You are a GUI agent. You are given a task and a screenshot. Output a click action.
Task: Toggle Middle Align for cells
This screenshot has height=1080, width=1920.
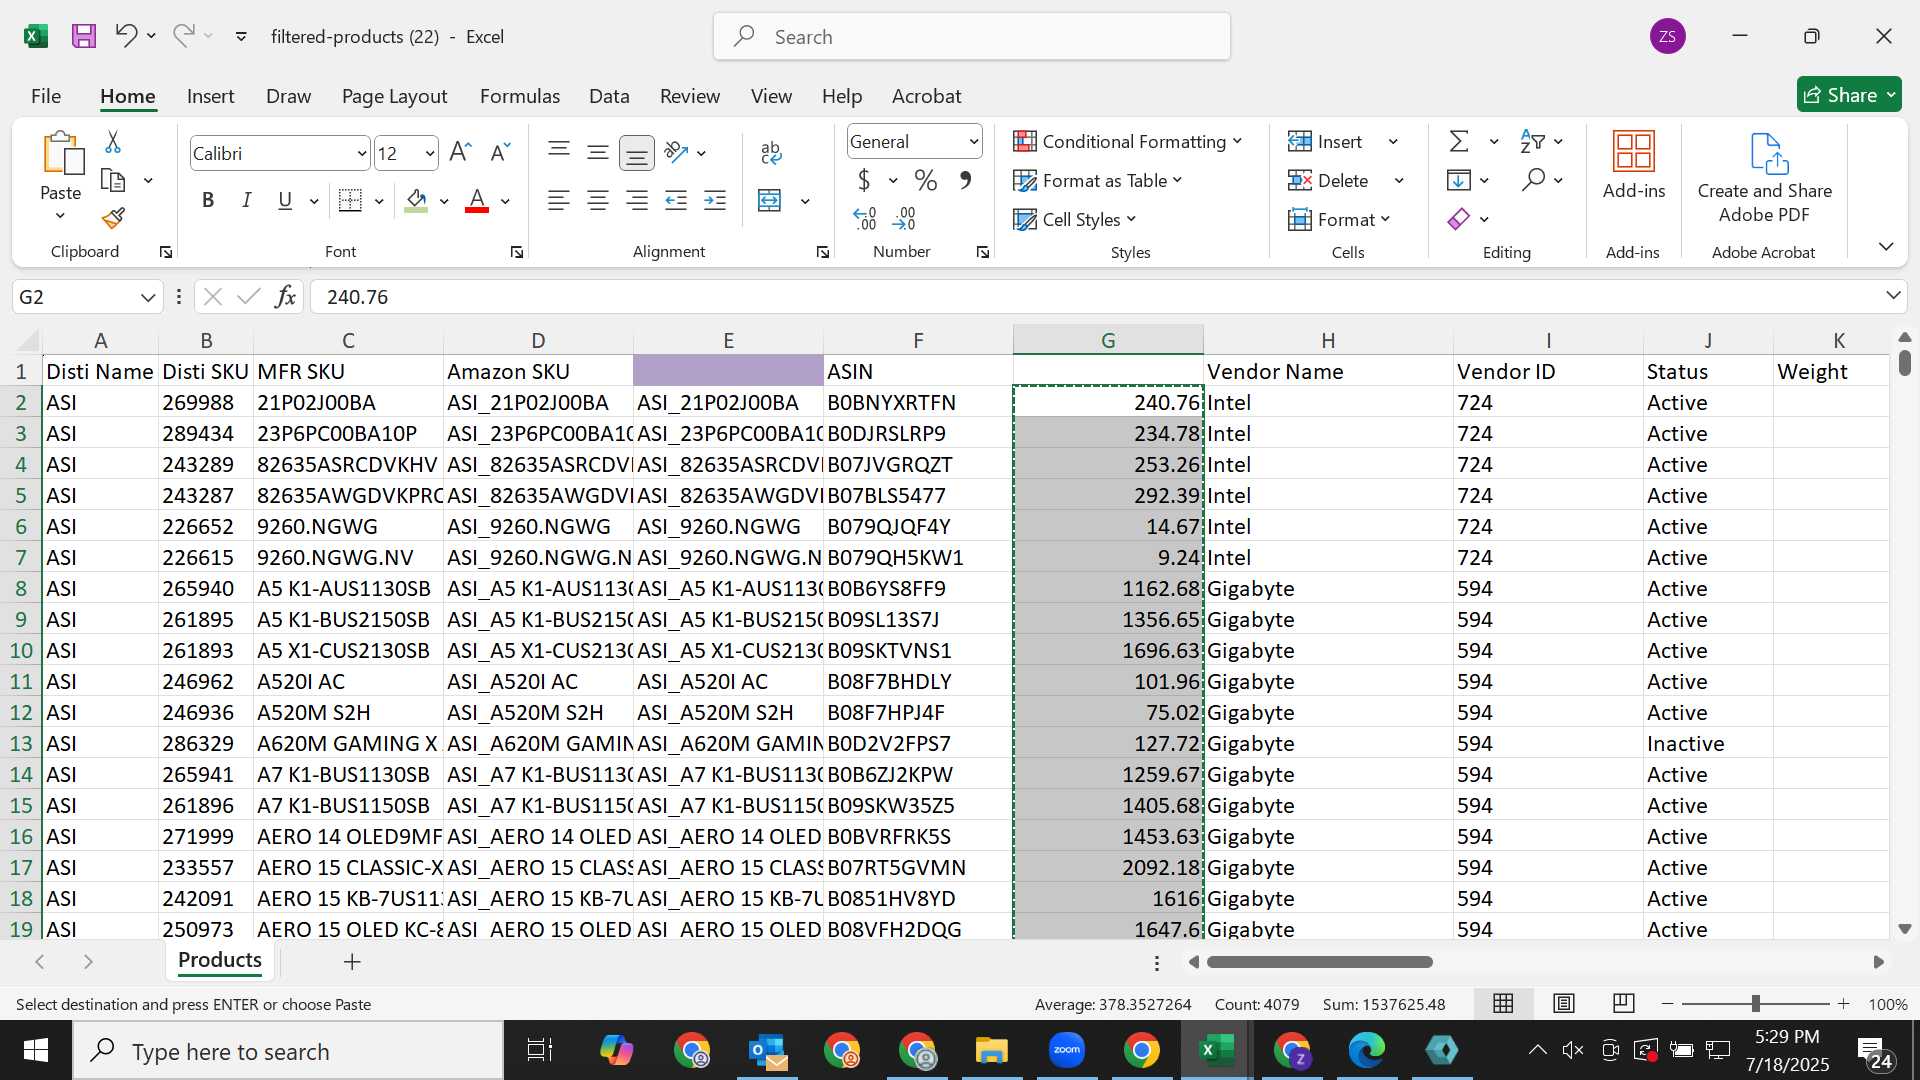(x=598, y=152)
